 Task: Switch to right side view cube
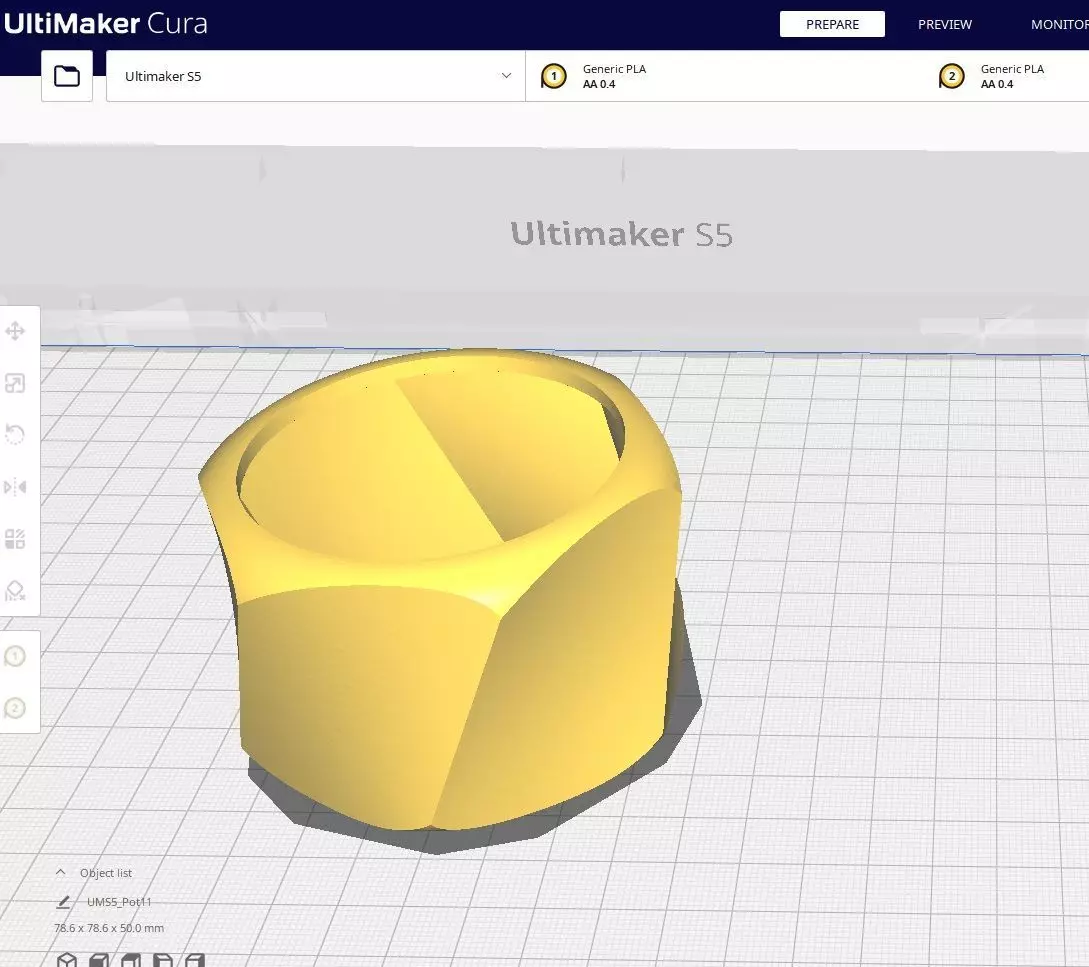(x=194, y=960)
